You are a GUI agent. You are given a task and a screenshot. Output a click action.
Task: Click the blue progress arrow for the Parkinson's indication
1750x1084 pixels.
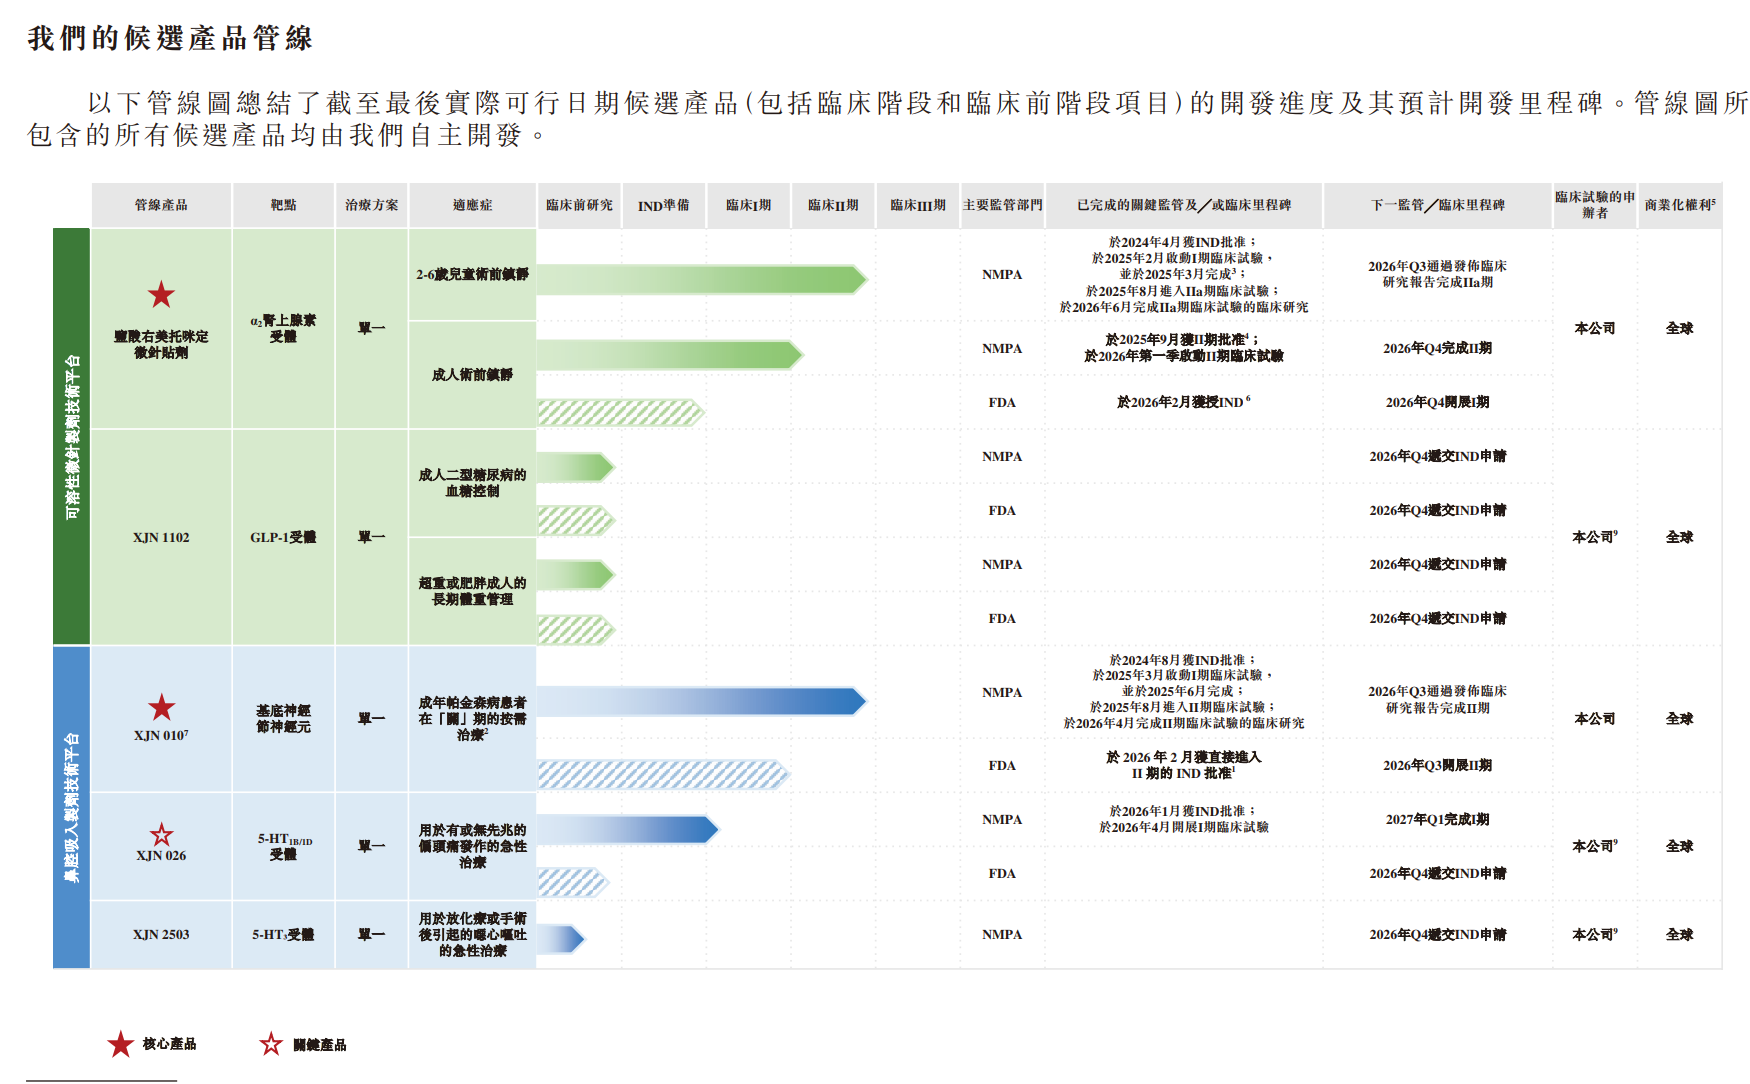702,702
